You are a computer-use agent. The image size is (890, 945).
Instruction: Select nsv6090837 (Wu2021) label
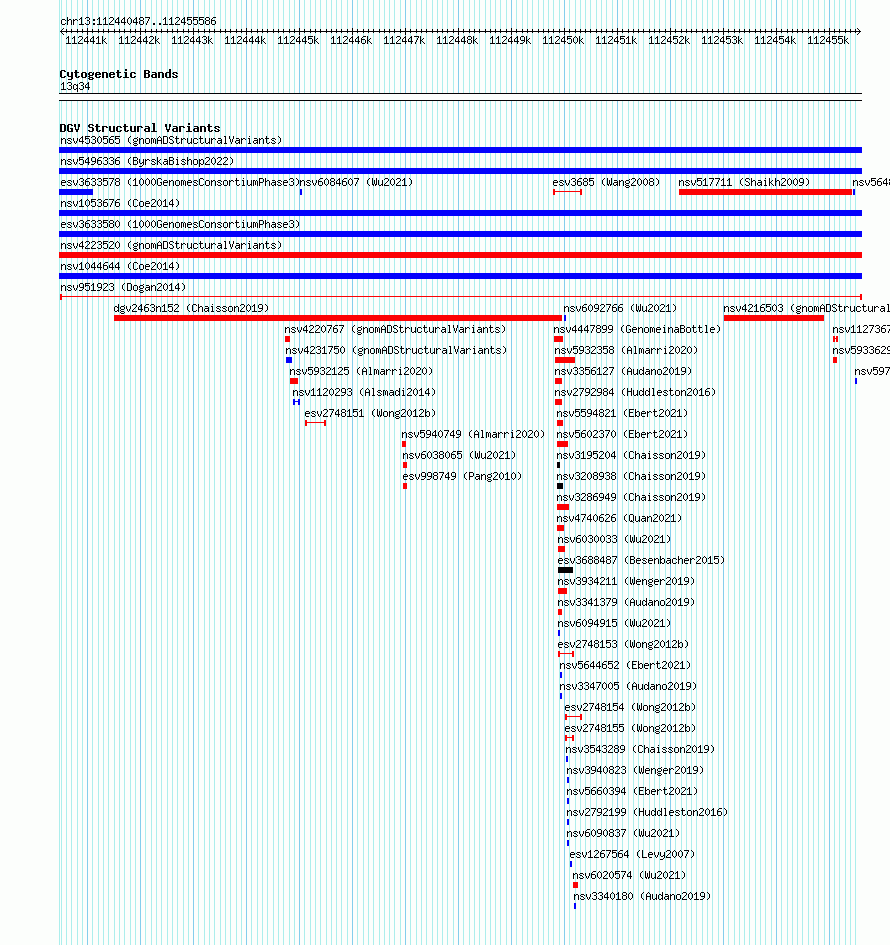coord(623,834)
